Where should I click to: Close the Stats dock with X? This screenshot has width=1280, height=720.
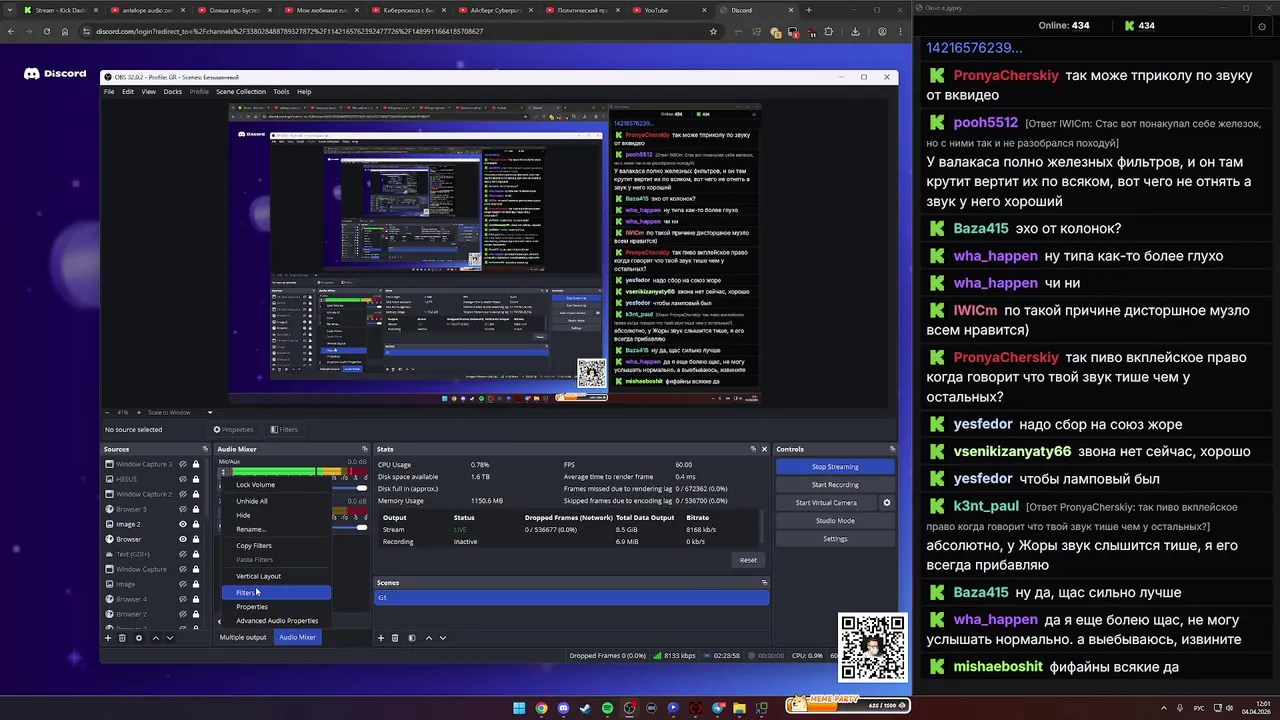pos(764,449)
